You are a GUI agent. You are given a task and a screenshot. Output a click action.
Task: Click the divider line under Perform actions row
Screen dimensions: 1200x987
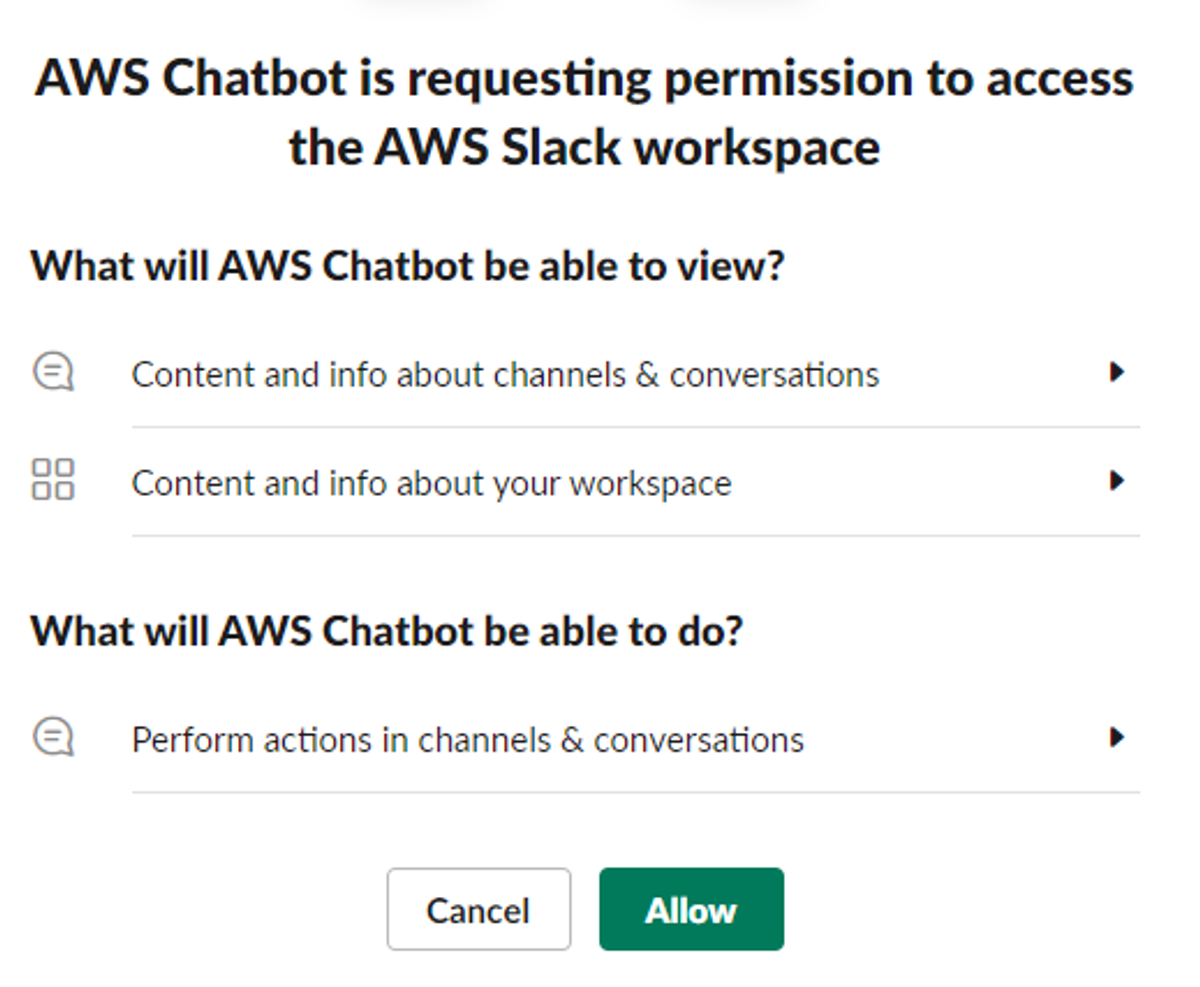pos(636,793)
